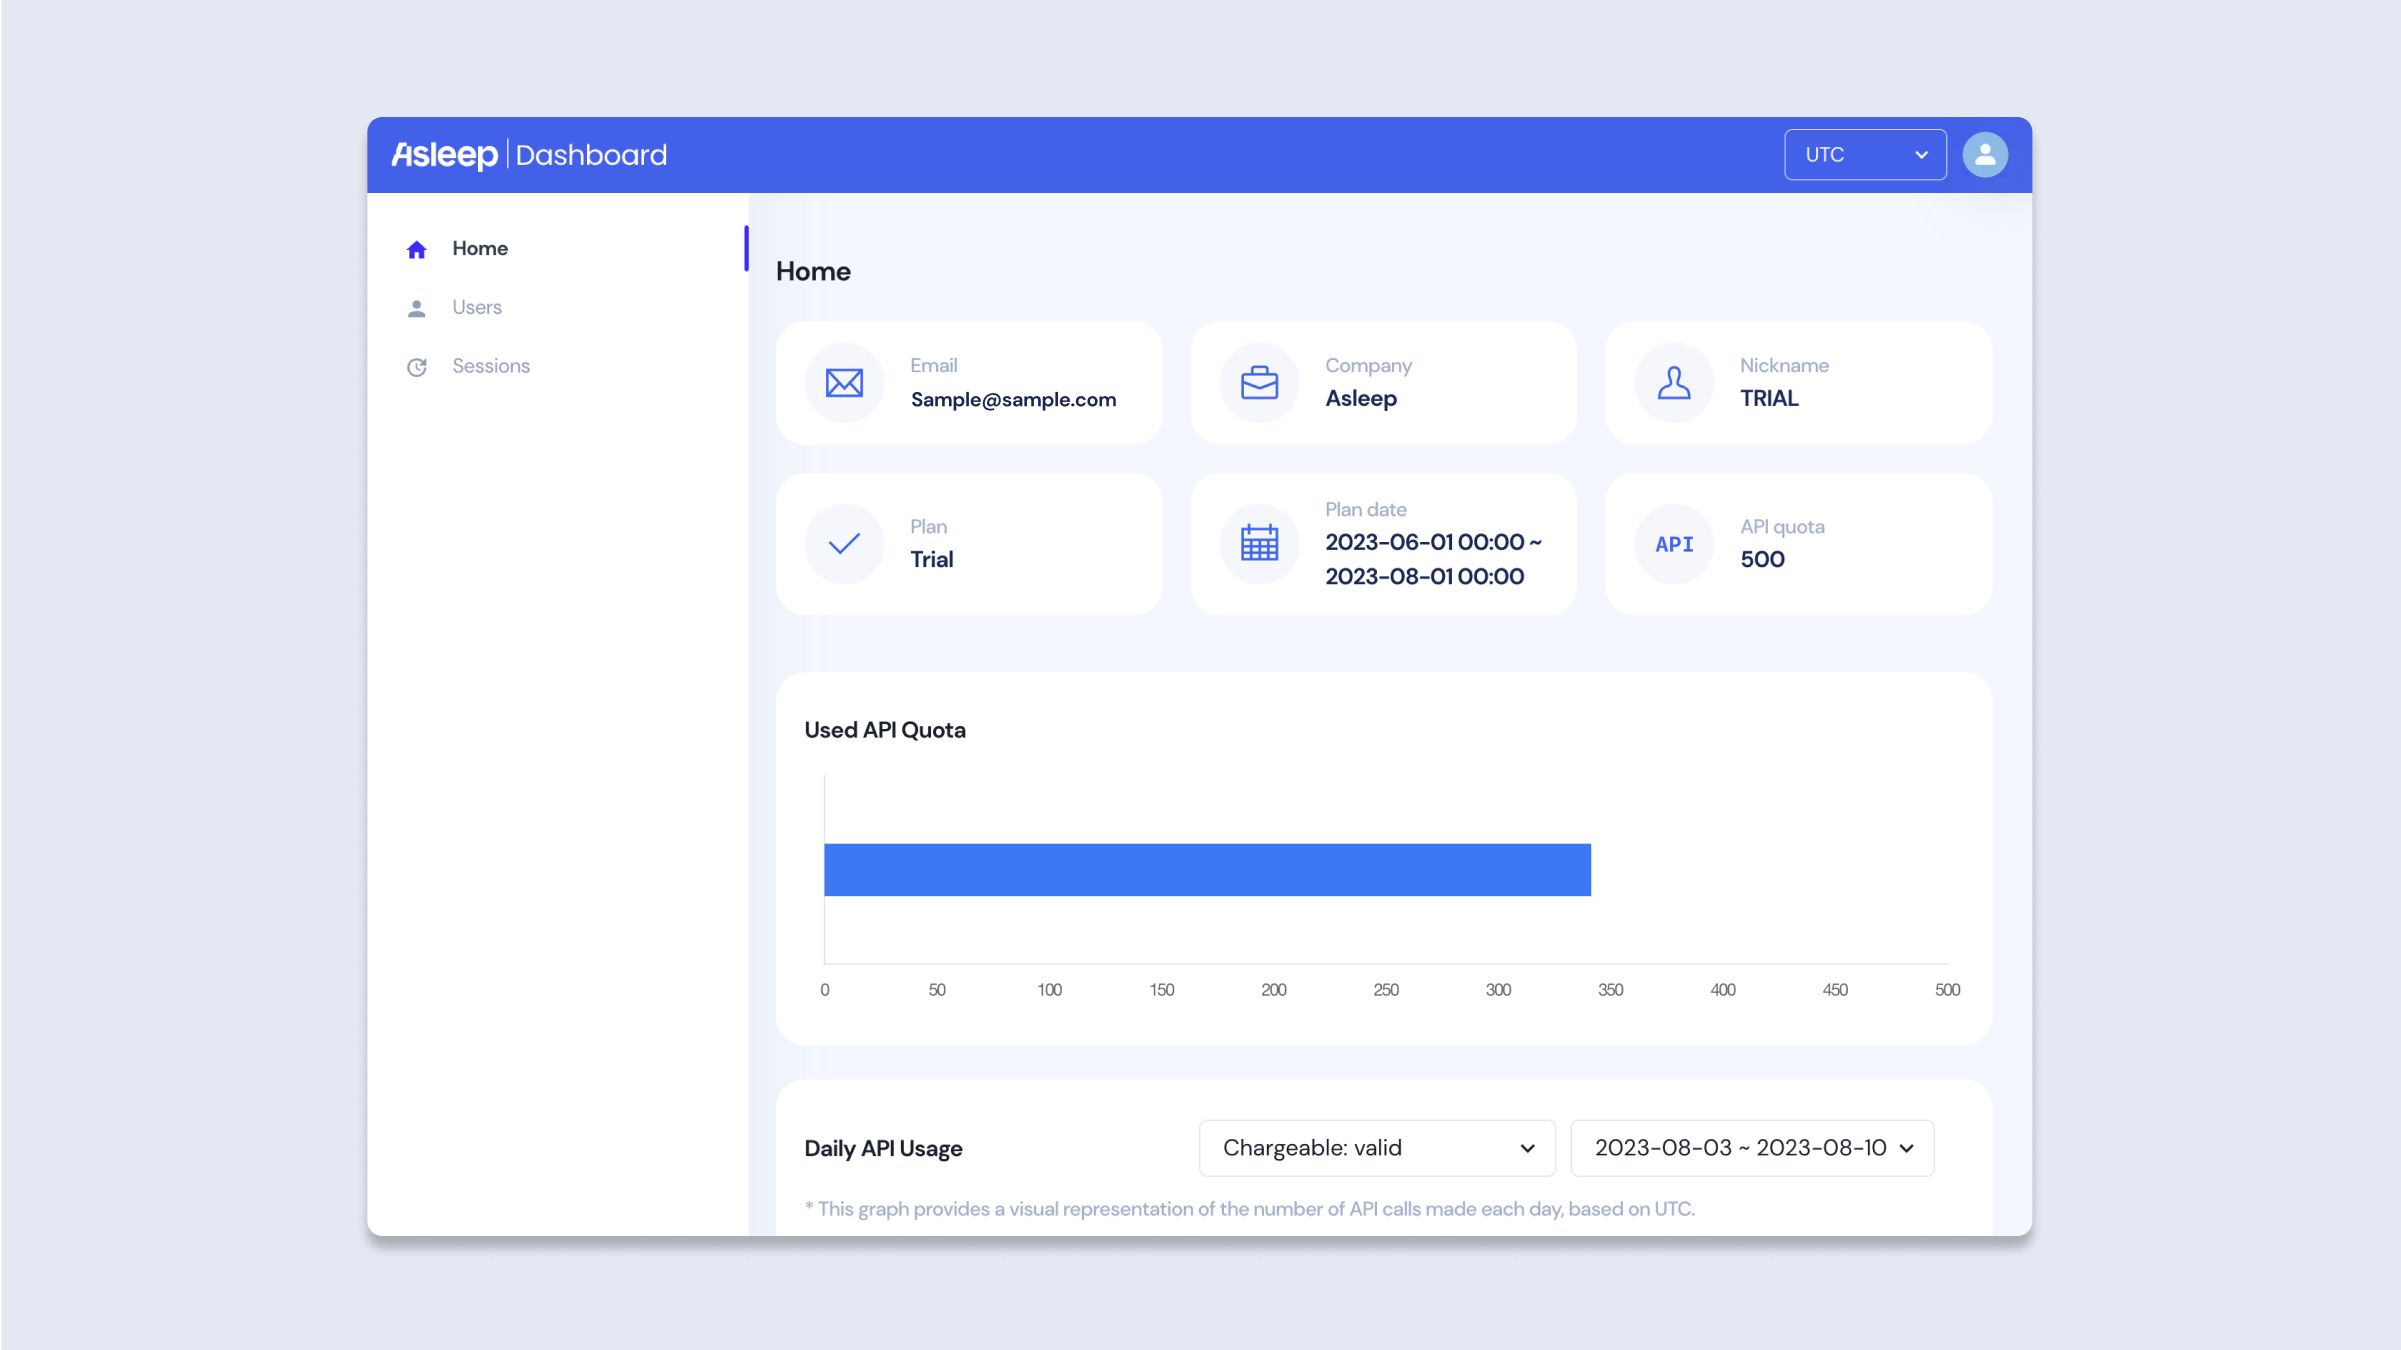Click the email icon on profile card
2401x1350 pixels.
(844, 382)
